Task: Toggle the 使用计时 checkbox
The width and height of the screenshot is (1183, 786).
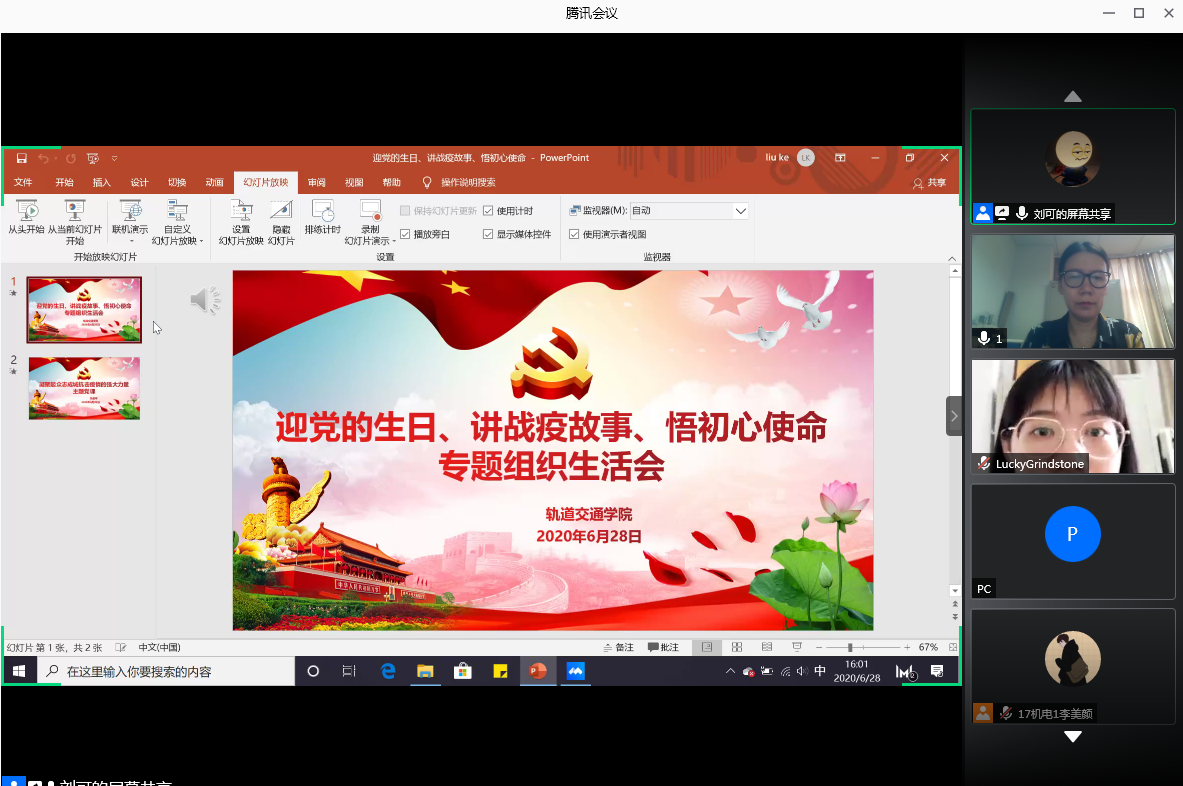Action: coord(488,211)
